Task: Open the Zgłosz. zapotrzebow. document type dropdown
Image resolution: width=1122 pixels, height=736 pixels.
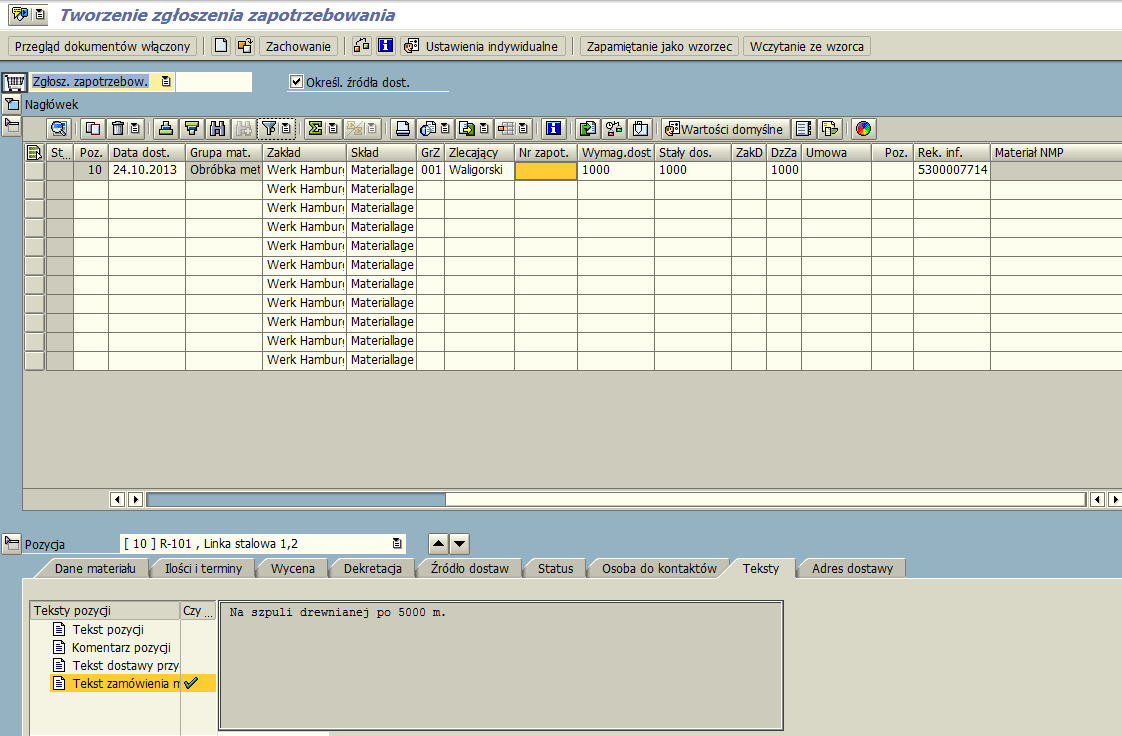Action: [166, 82]
